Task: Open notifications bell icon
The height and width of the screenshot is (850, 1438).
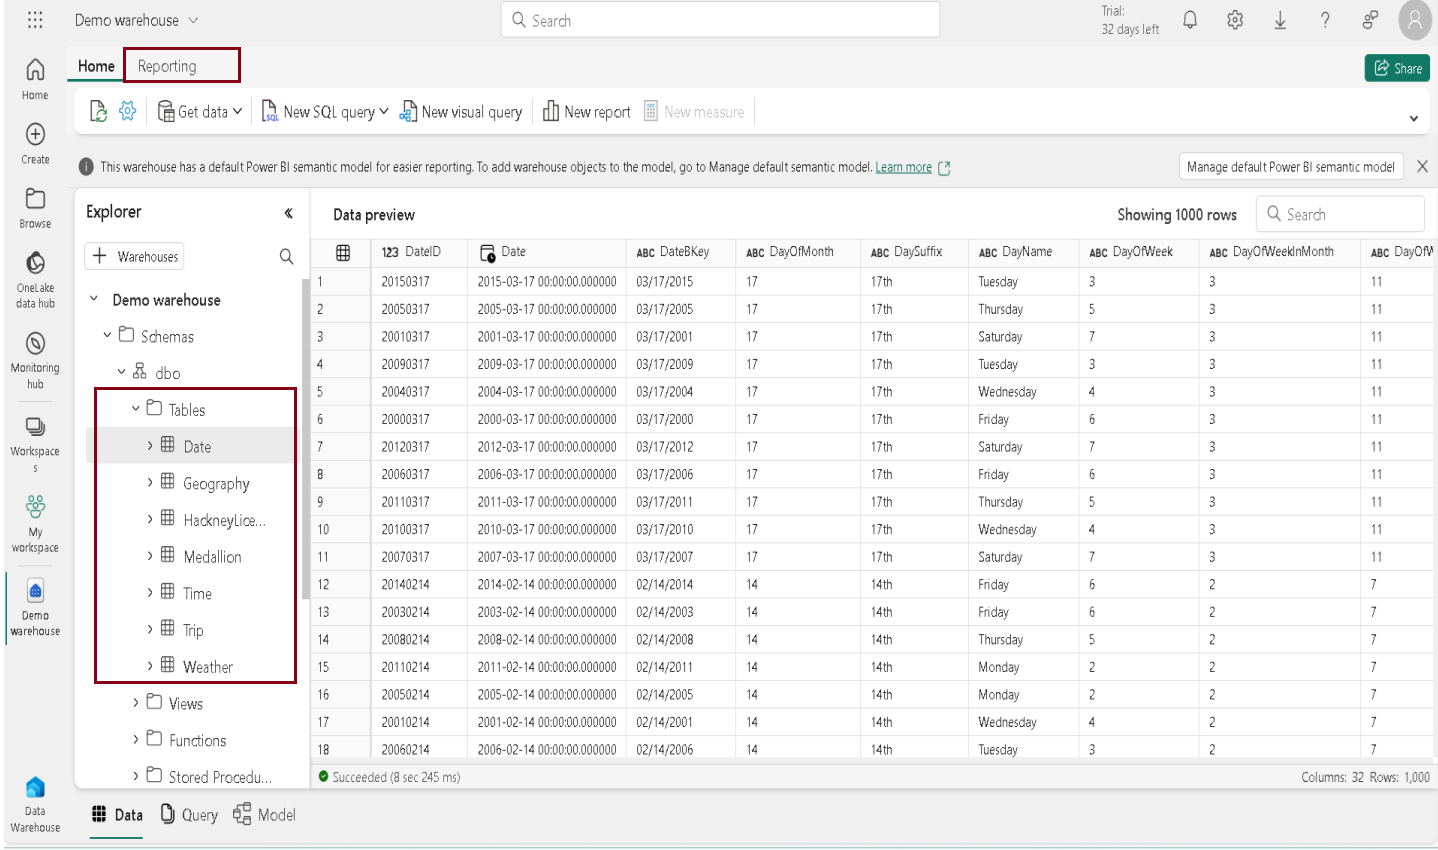Action: pyautogui.click(x=1190, y=20)
